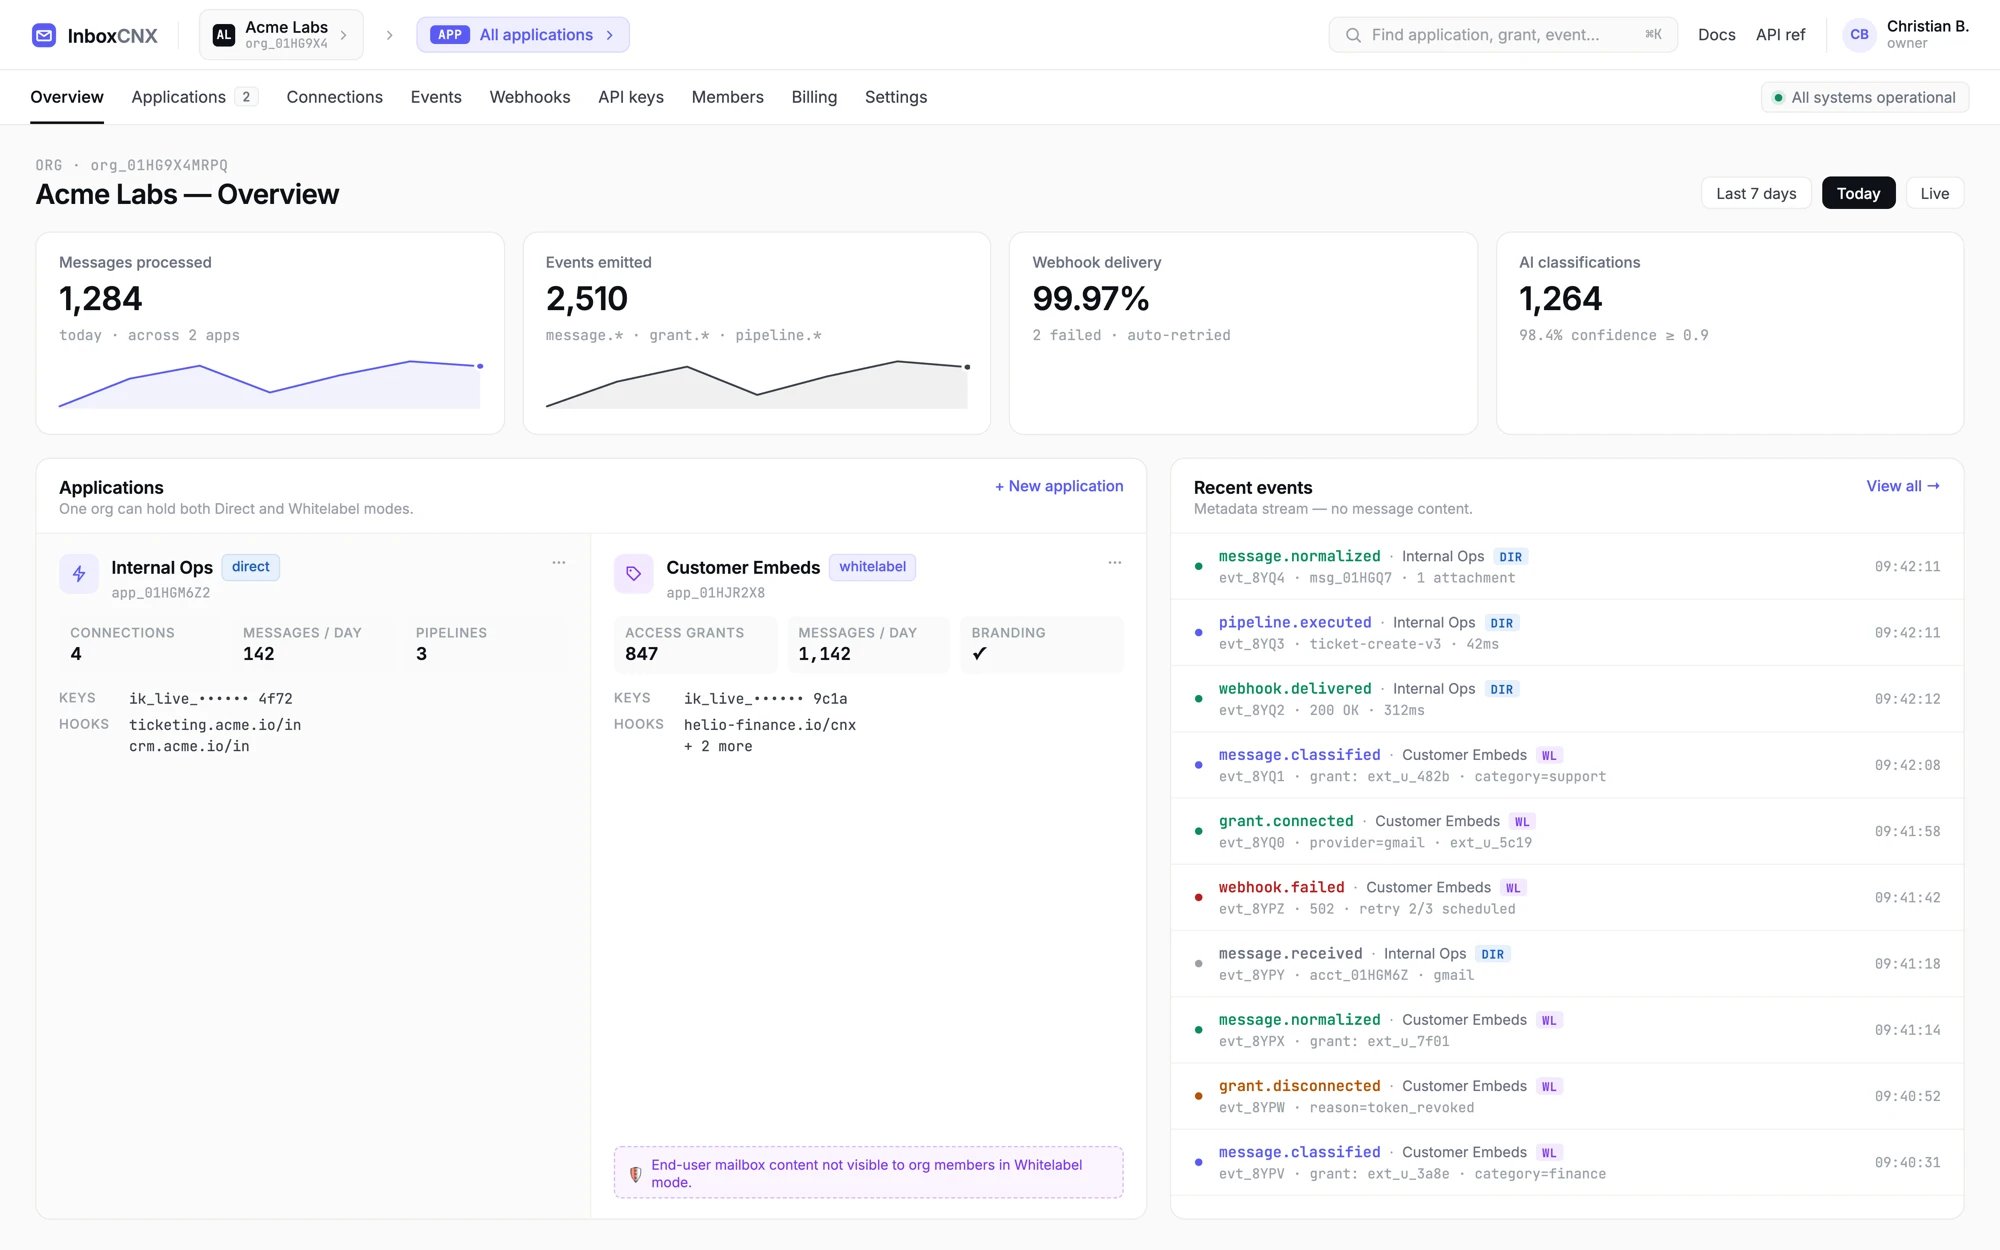Viewport: 2000px width, 1250px height.
Task: Click the crm.acme.io/in hook
Action: coord(189,747)
